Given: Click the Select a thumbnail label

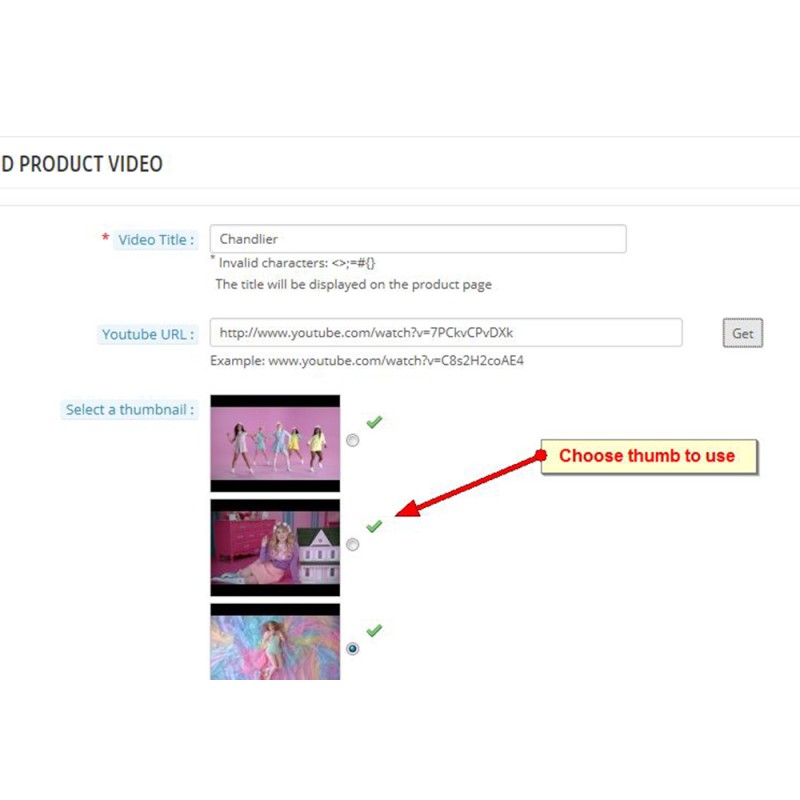Looking at the screenshot, I should [x=130, y=410].
